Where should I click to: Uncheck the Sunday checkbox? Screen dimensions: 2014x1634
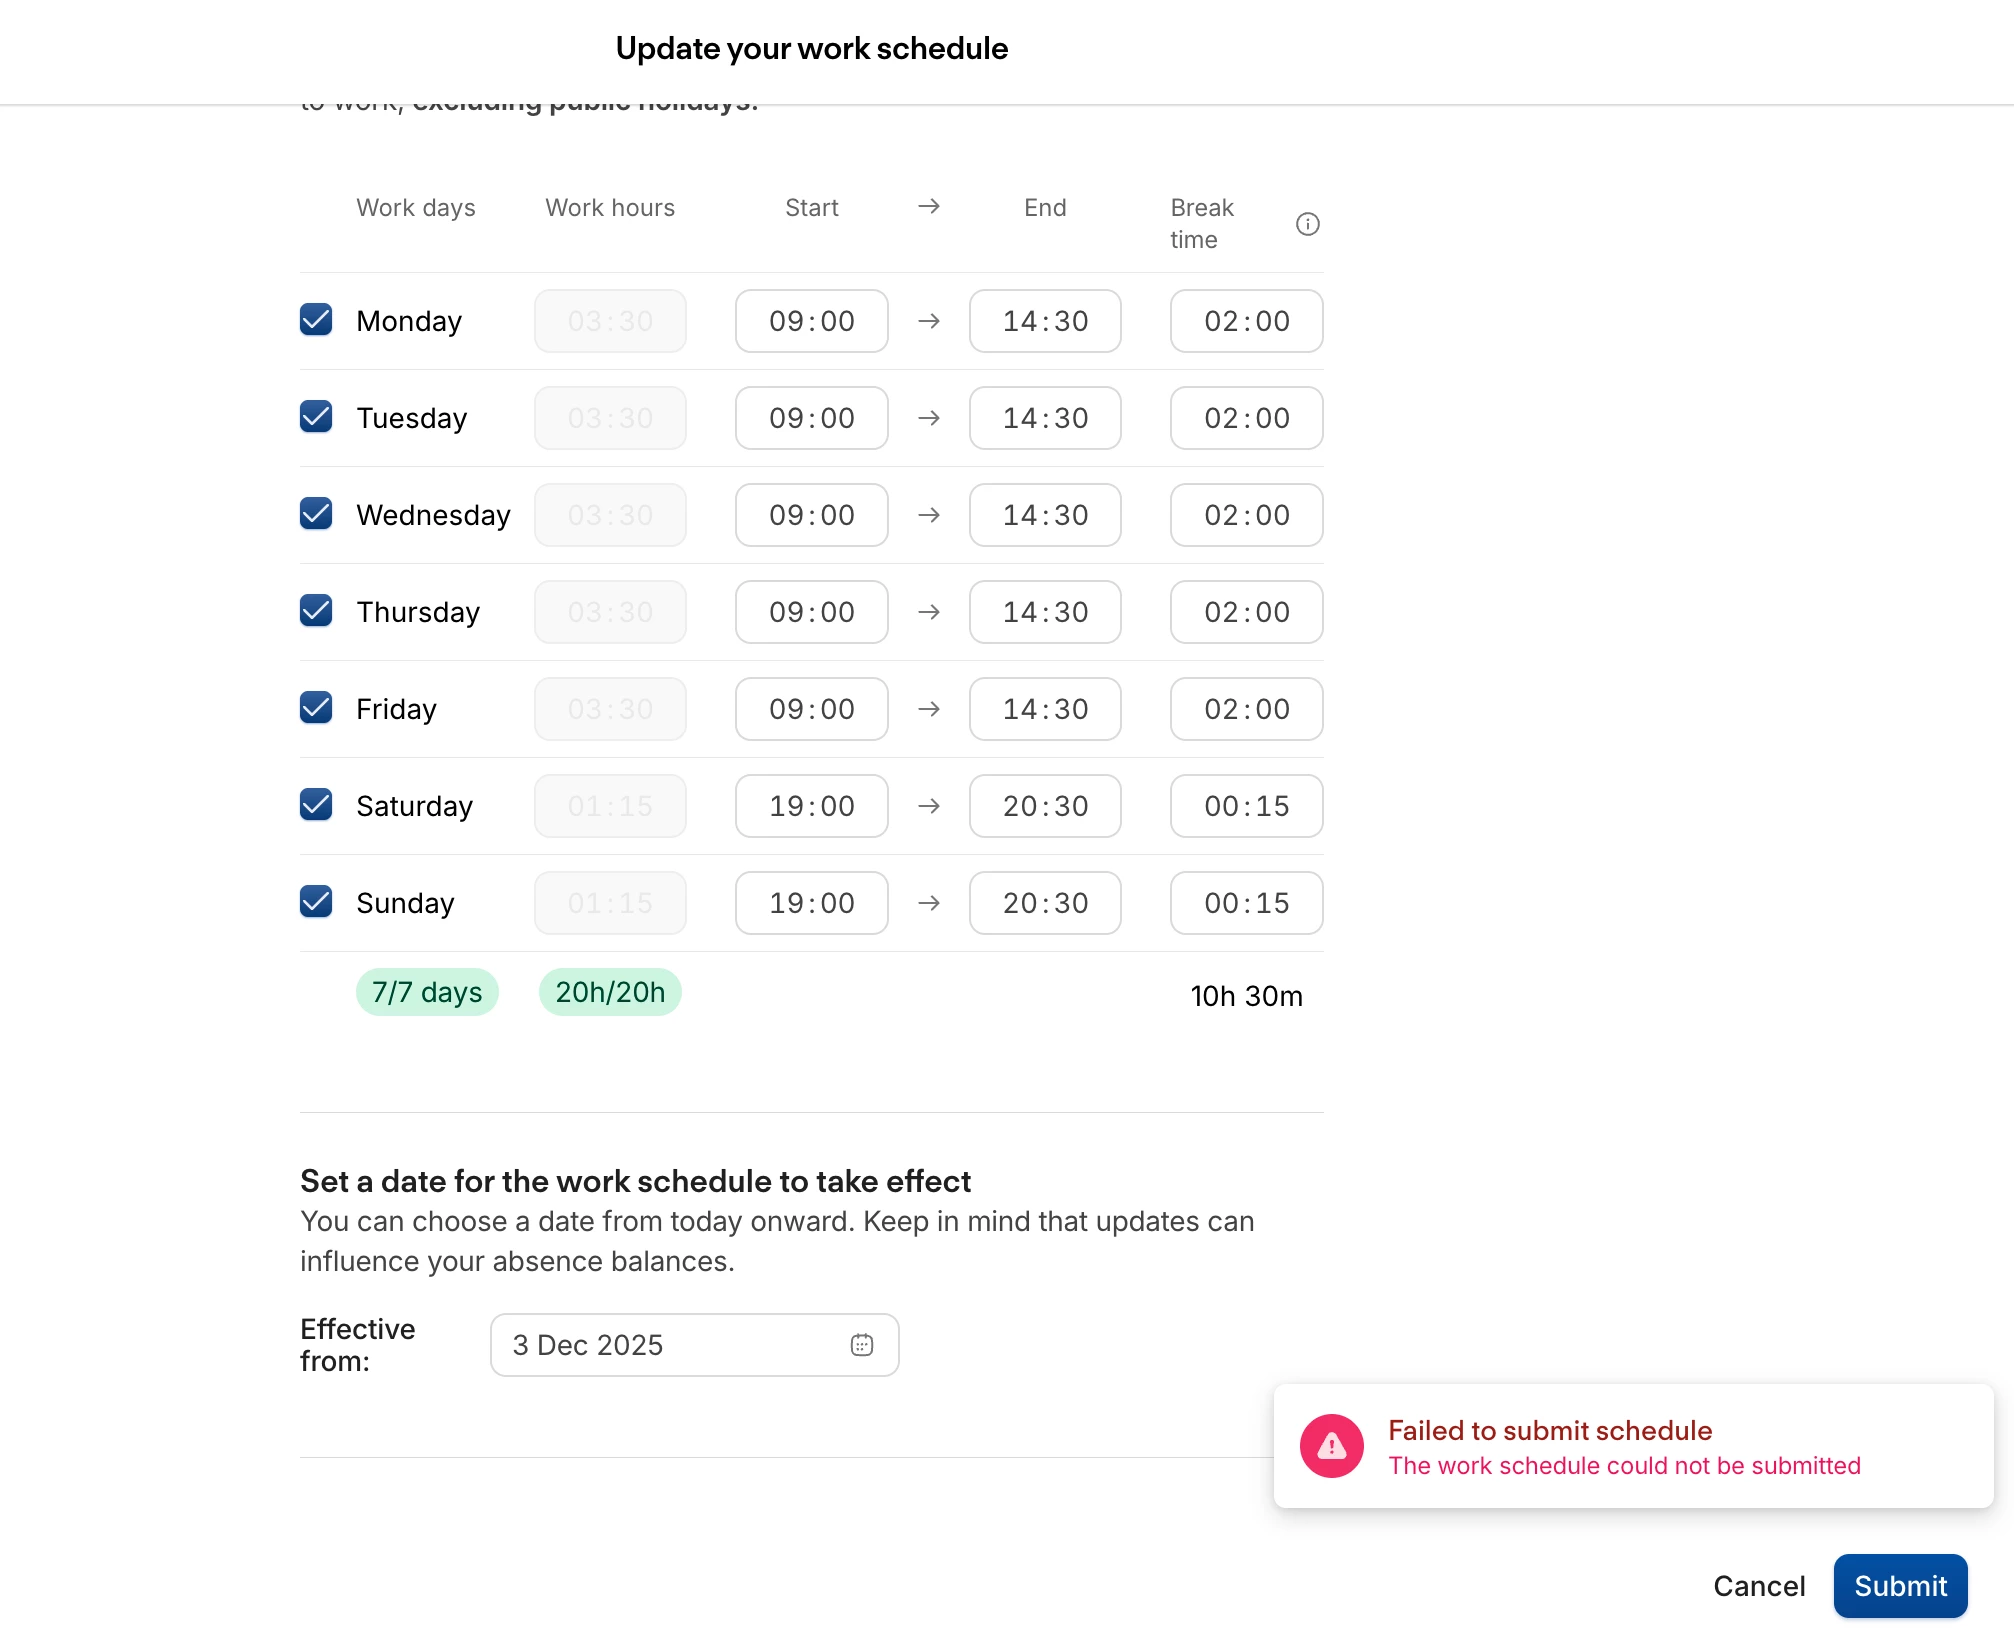point(316,902)
